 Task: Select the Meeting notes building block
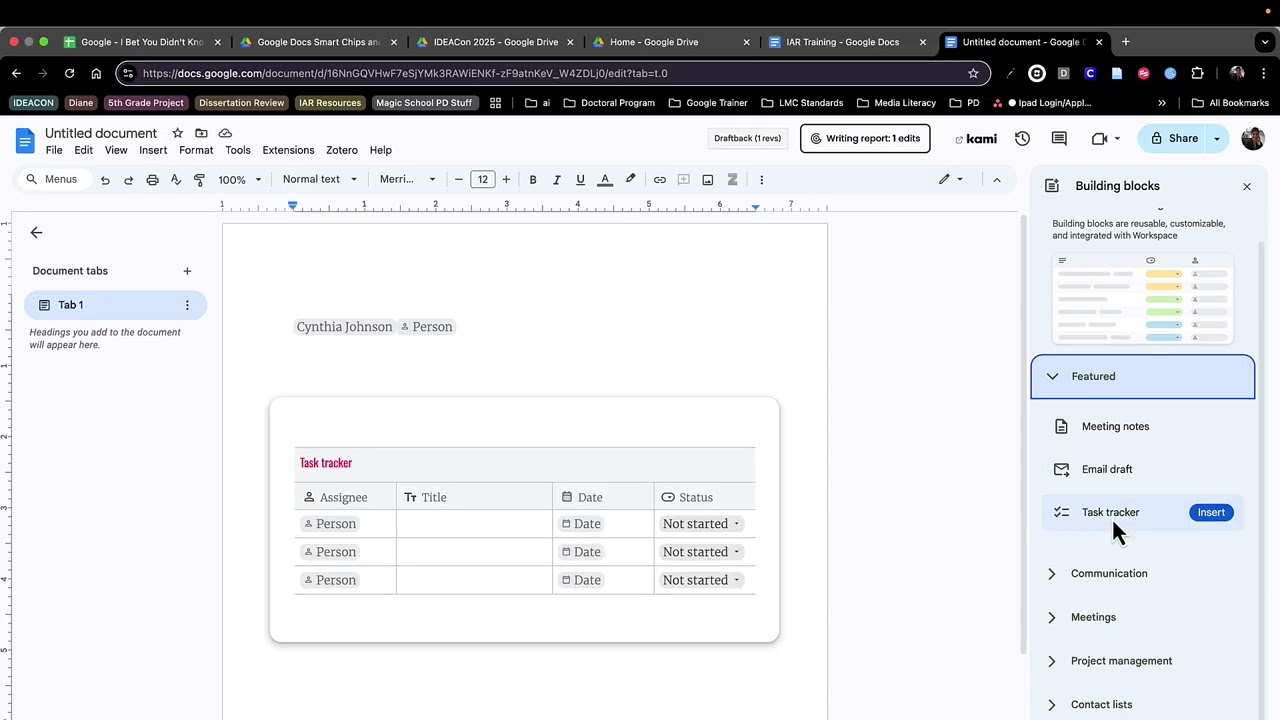click(x=1143, y=427)
